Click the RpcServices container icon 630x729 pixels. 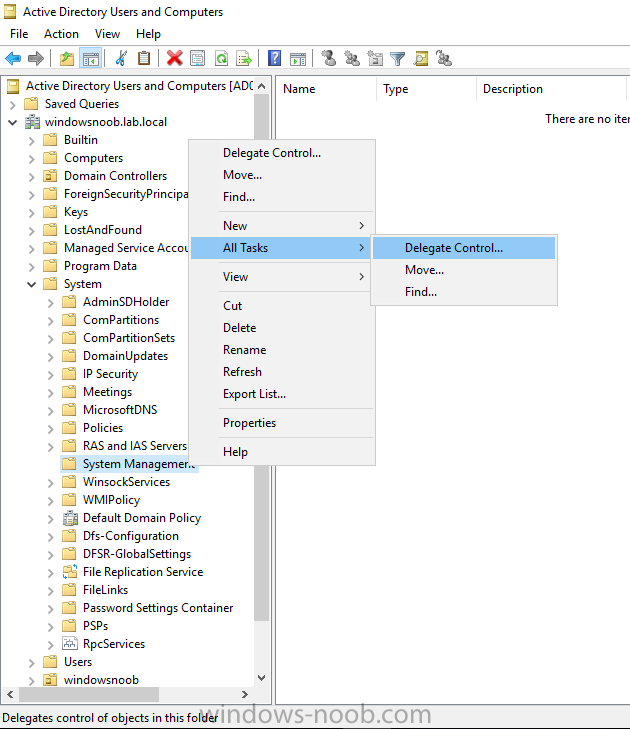tap(70, 644)
